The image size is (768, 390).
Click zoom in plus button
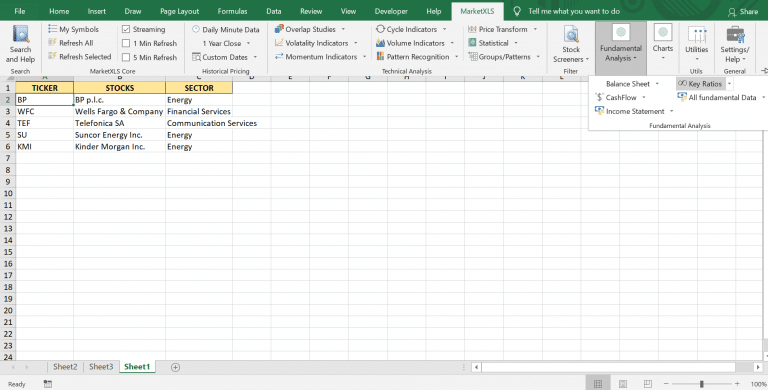(x=737, y=384)
